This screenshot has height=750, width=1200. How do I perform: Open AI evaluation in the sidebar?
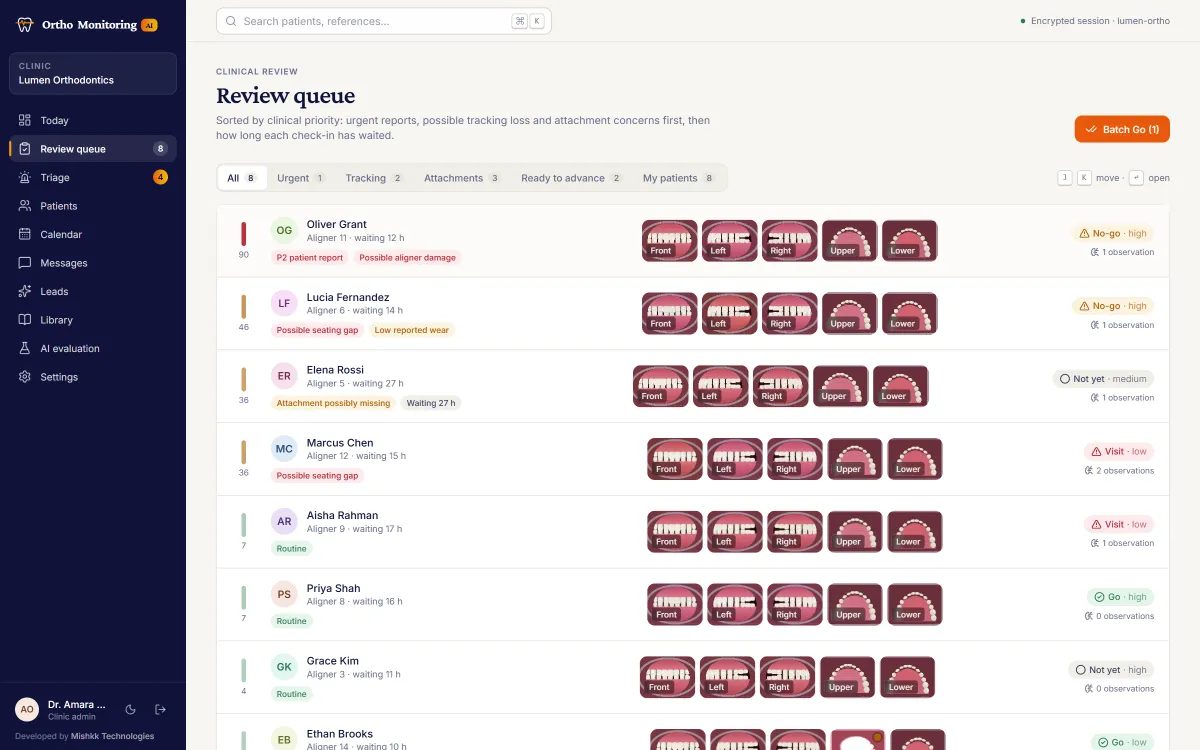click(93, 348)
